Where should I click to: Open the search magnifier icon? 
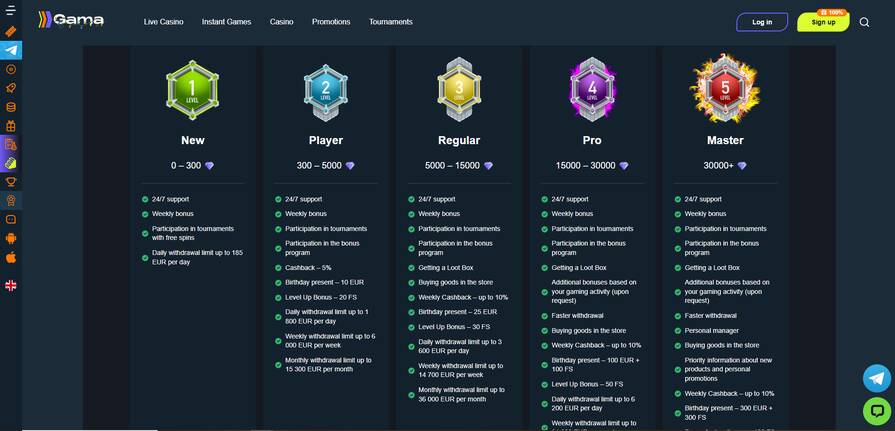coord(864,22)
